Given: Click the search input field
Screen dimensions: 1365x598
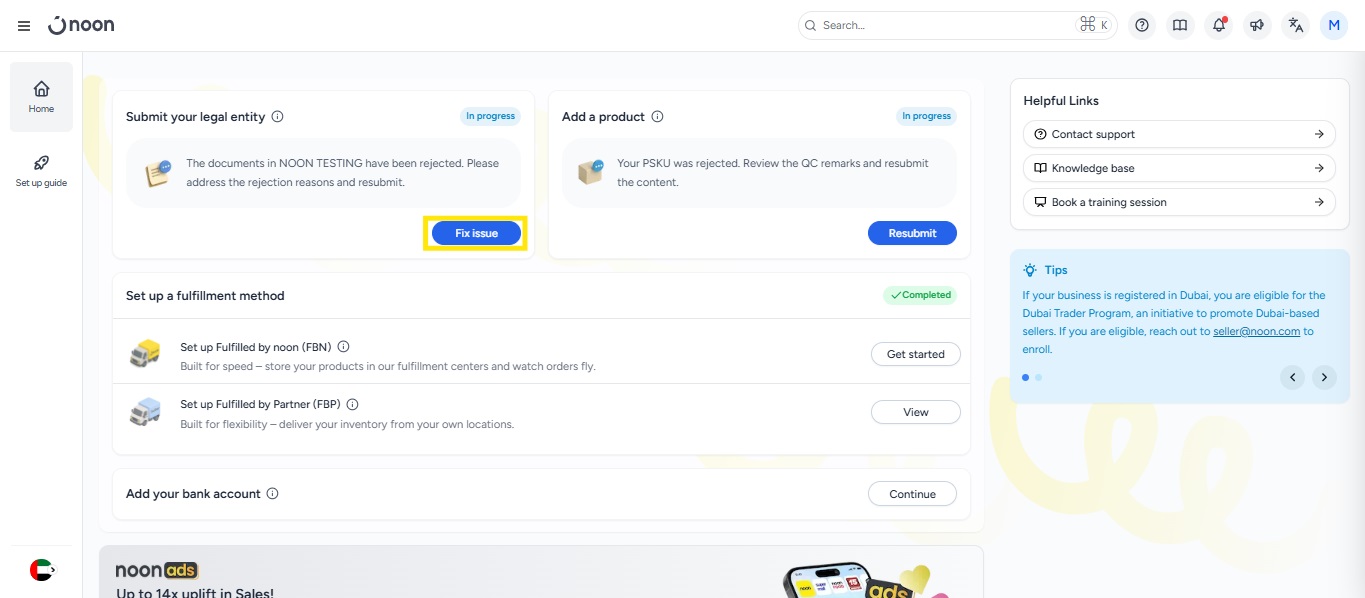Looking at the screenshot, I should point(957,25).
